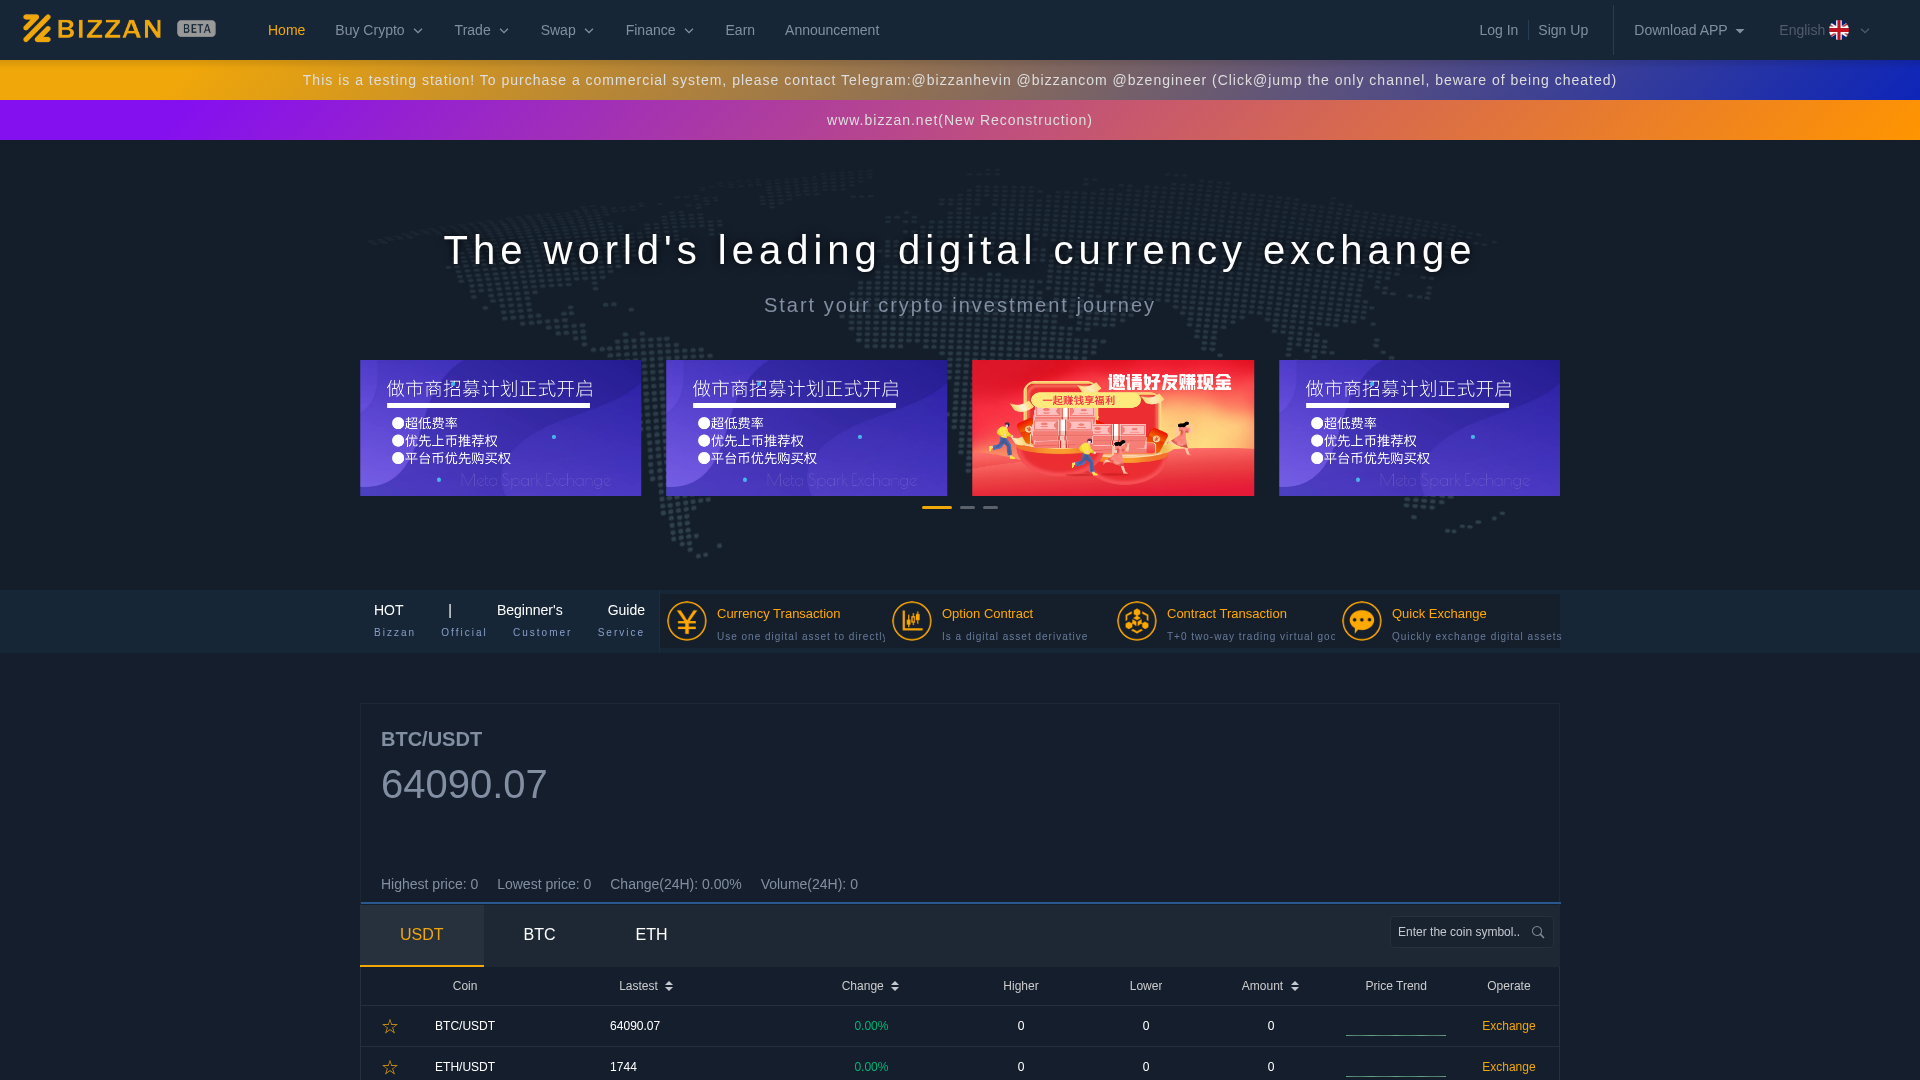The width and height of the screenshot is (1920, 1080).
Task: Click the Sign Up link
Action: pyautogui.click(x=1563, y=30)
